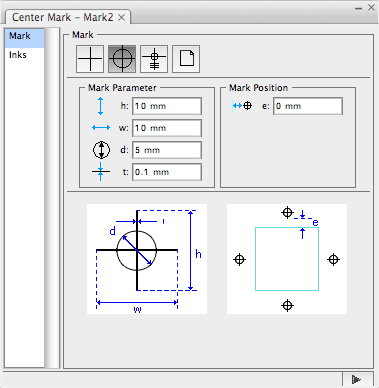Close the Center Mark – Mark2 tab

(x=122, y=17)
